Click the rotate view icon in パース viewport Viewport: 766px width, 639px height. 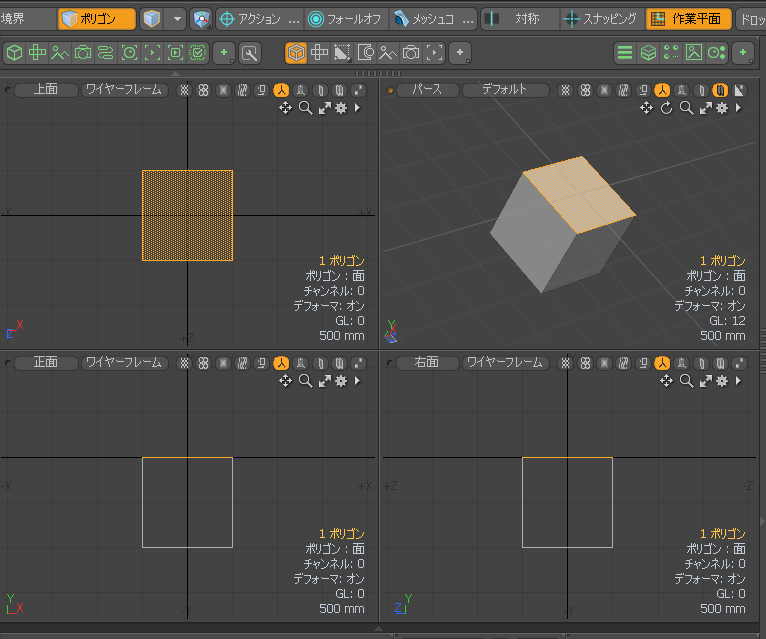(x=667, y=108)
